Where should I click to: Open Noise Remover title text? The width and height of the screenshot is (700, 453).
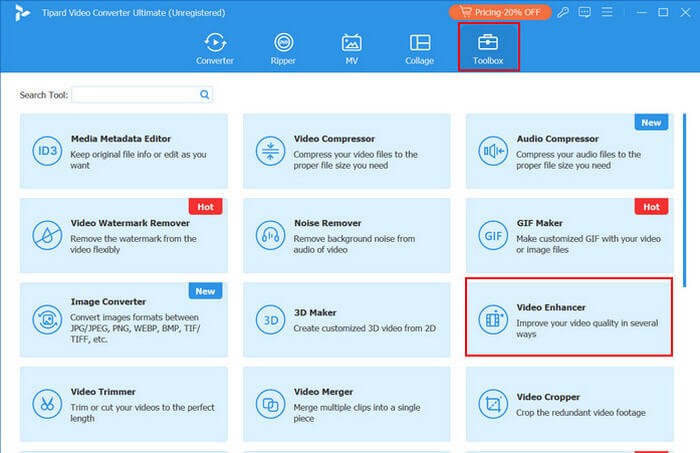328,223
